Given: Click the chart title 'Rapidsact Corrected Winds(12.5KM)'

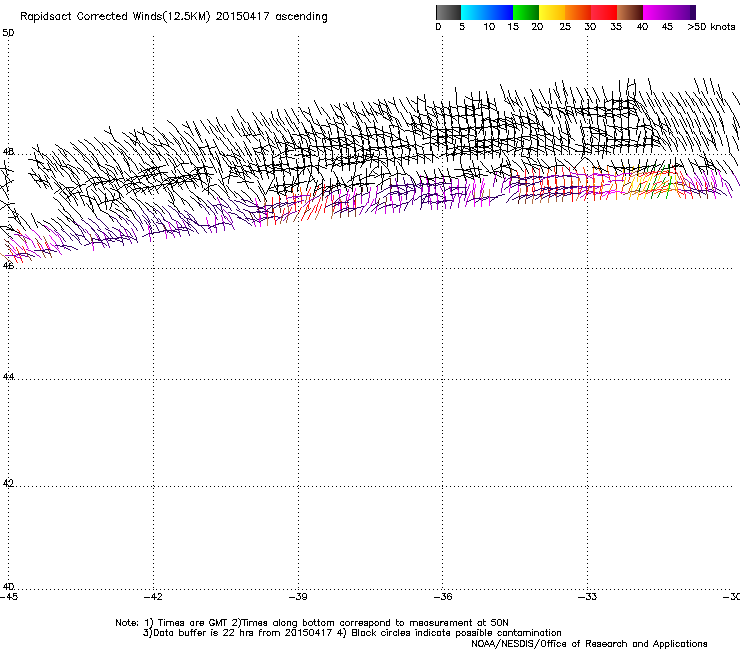Looking at the screenshot, I should click(x=115, y=17).
